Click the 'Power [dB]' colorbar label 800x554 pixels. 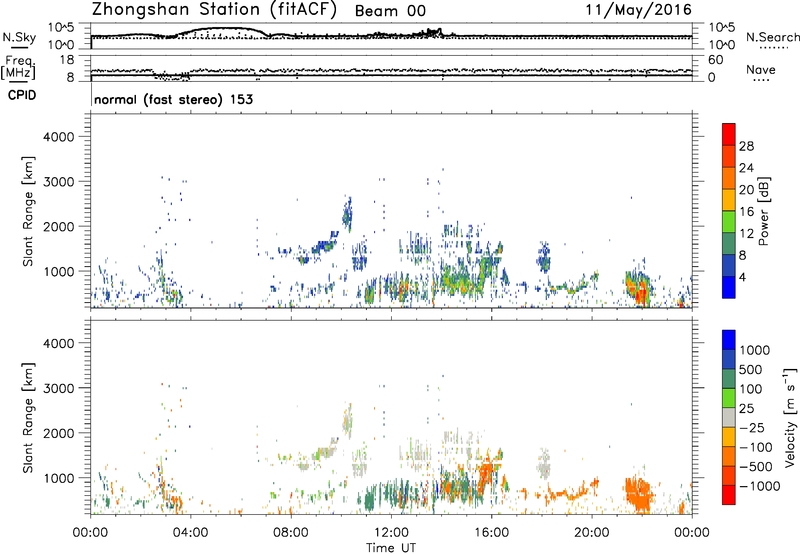[763, 211]
